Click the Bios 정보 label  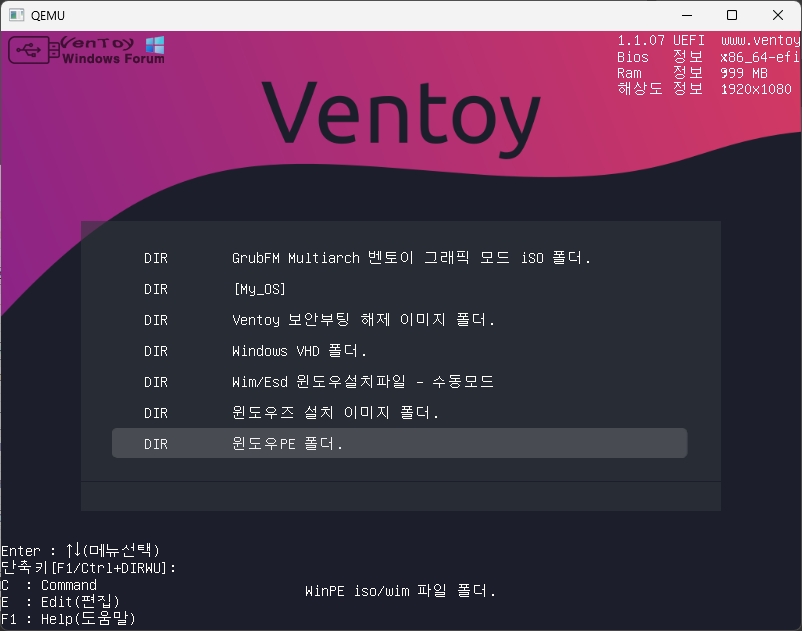pyautogui.click(x=660, y=57)
